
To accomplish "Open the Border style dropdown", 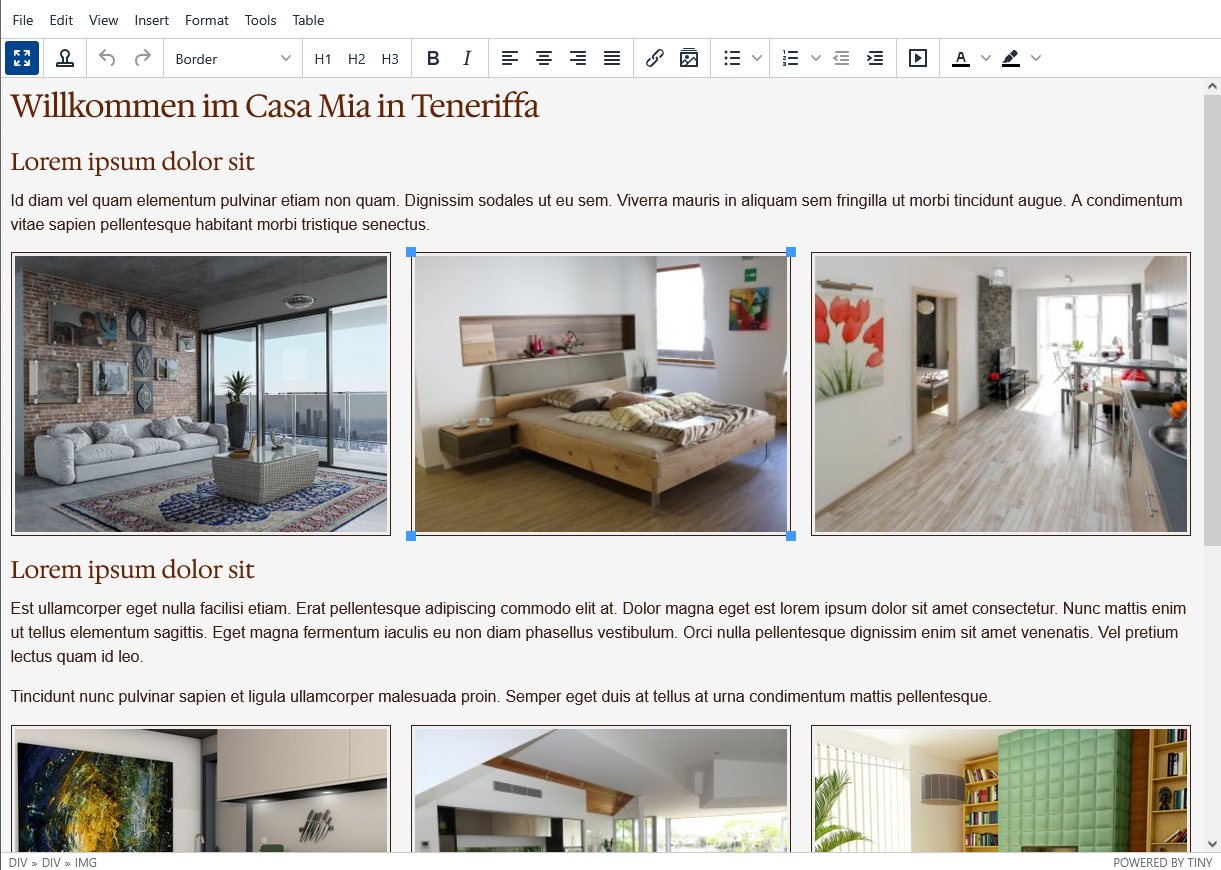I will pos(233,59).
